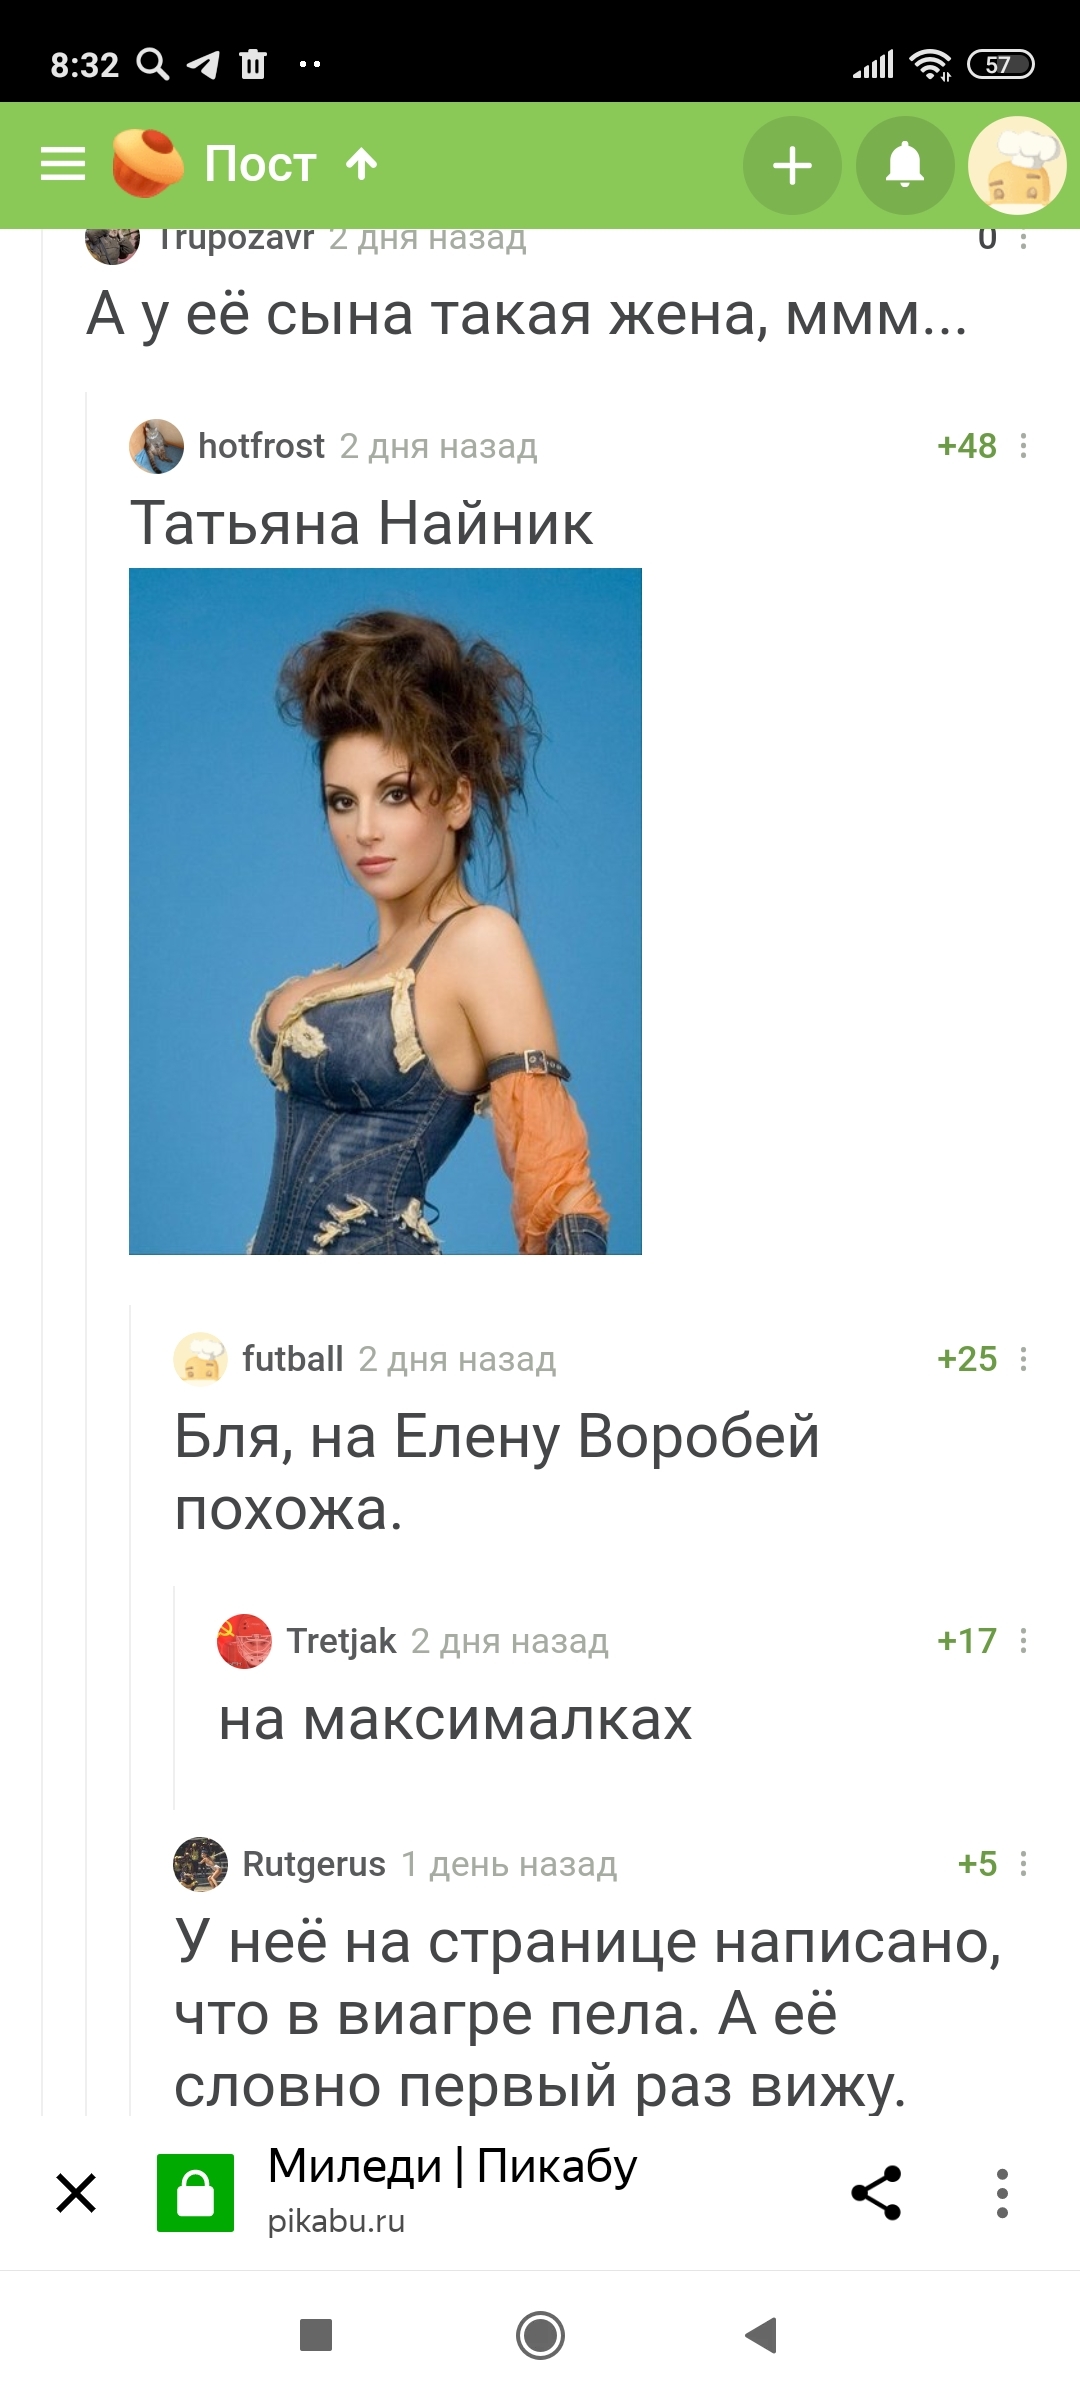The height and width of the screenshot is (2400, 1080).
Task: Open Tretjak user profile
Action: (x=341, y=1641)
